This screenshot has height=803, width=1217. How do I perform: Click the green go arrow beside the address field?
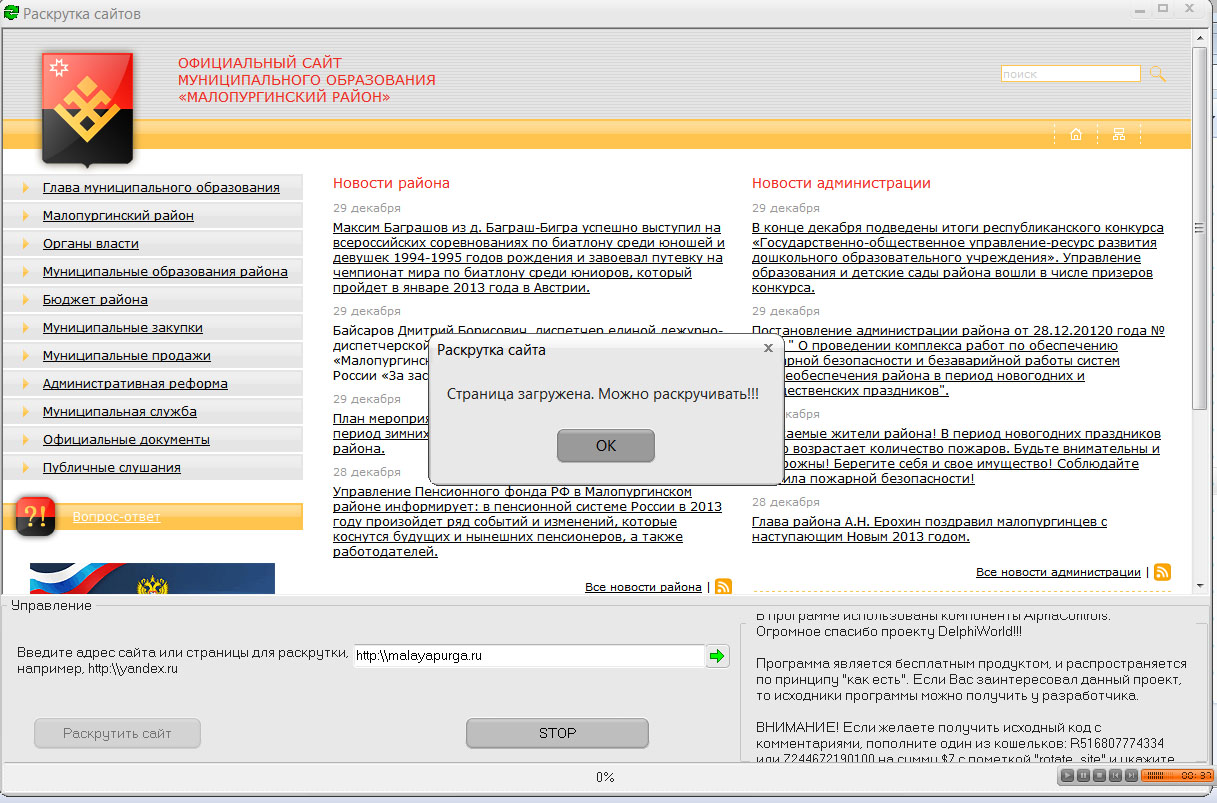pyautogui.click(x=718, y=656)
